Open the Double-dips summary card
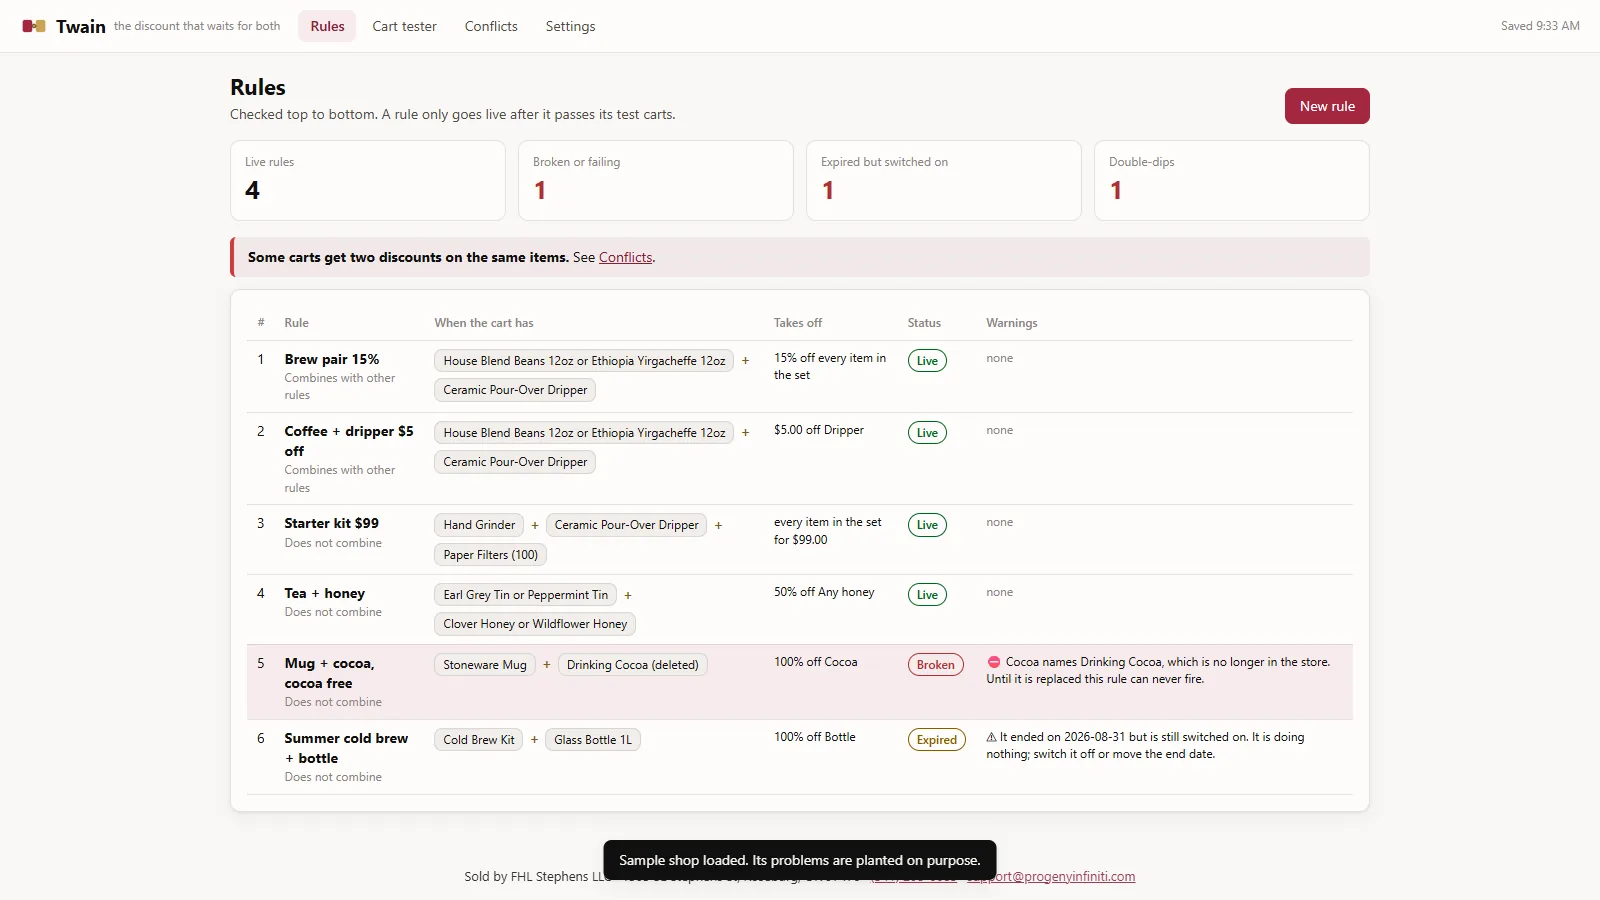Image resolution: width=1600 pixels, height=900 pixels. (x=1232, y=180)
